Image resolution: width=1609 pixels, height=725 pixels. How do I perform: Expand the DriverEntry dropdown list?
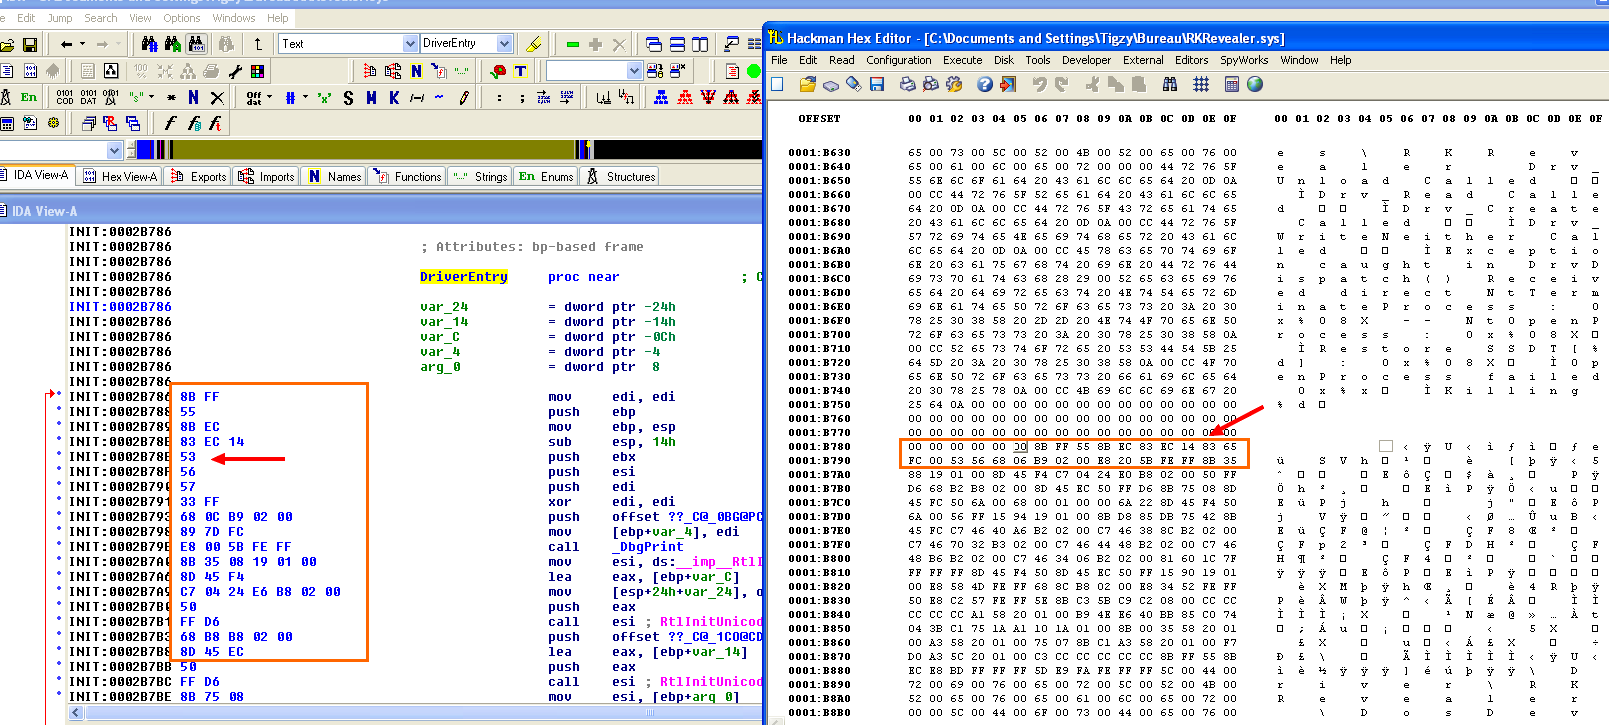pyautogui.click(x=504, y=44)
